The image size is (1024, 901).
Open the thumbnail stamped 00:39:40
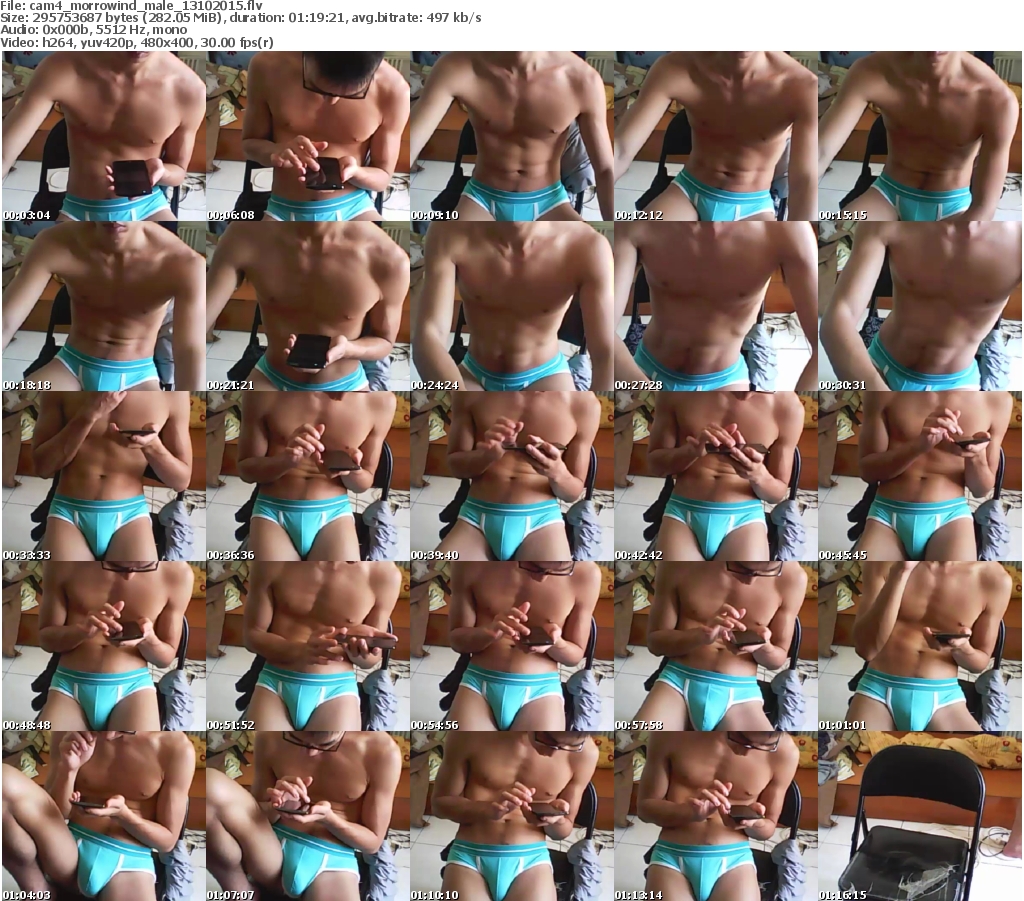pos(511,476)
